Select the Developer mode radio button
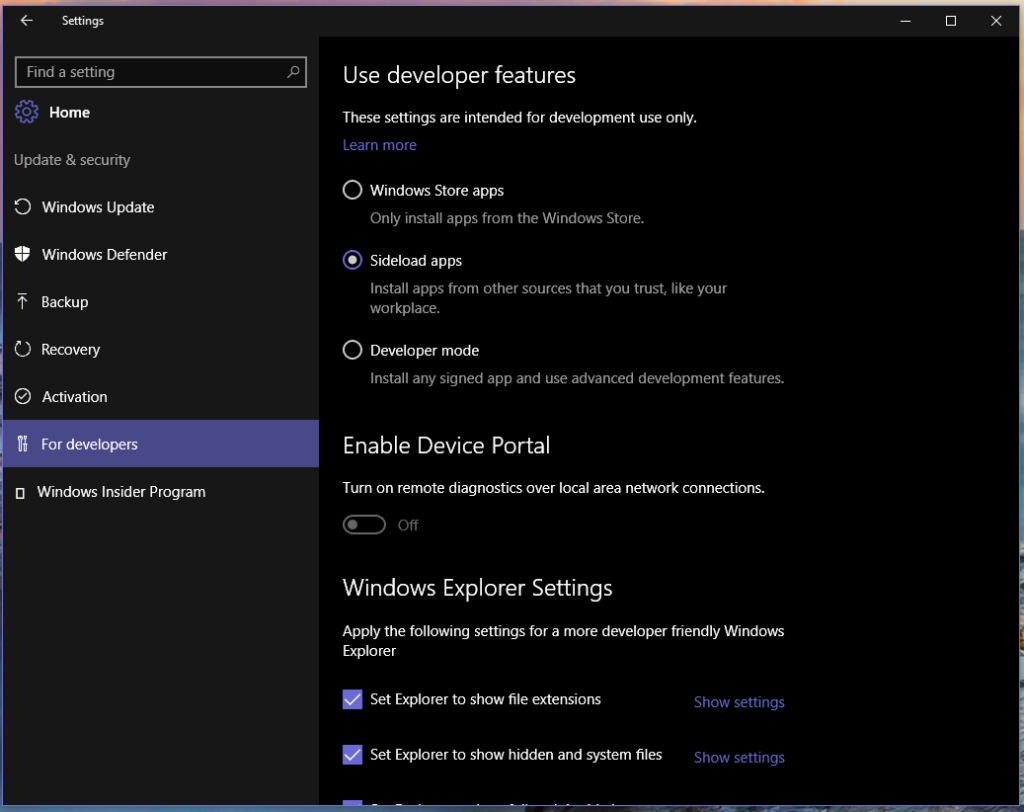 click(352, 350)
